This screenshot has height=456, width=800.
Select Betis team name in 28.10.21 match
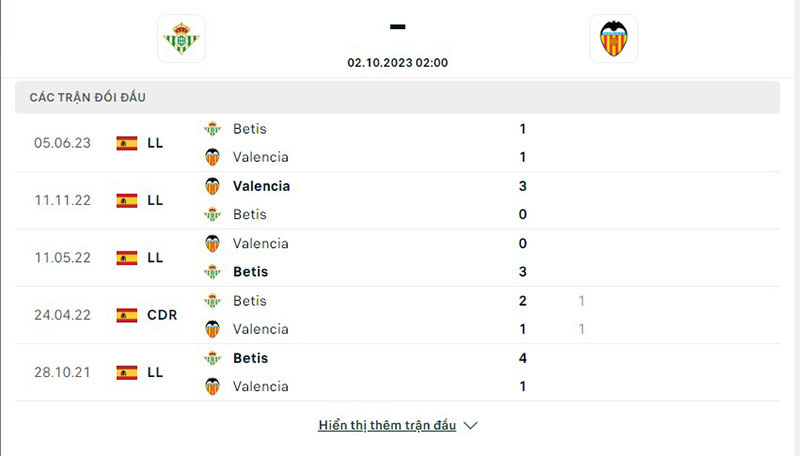tap(250, 358)
